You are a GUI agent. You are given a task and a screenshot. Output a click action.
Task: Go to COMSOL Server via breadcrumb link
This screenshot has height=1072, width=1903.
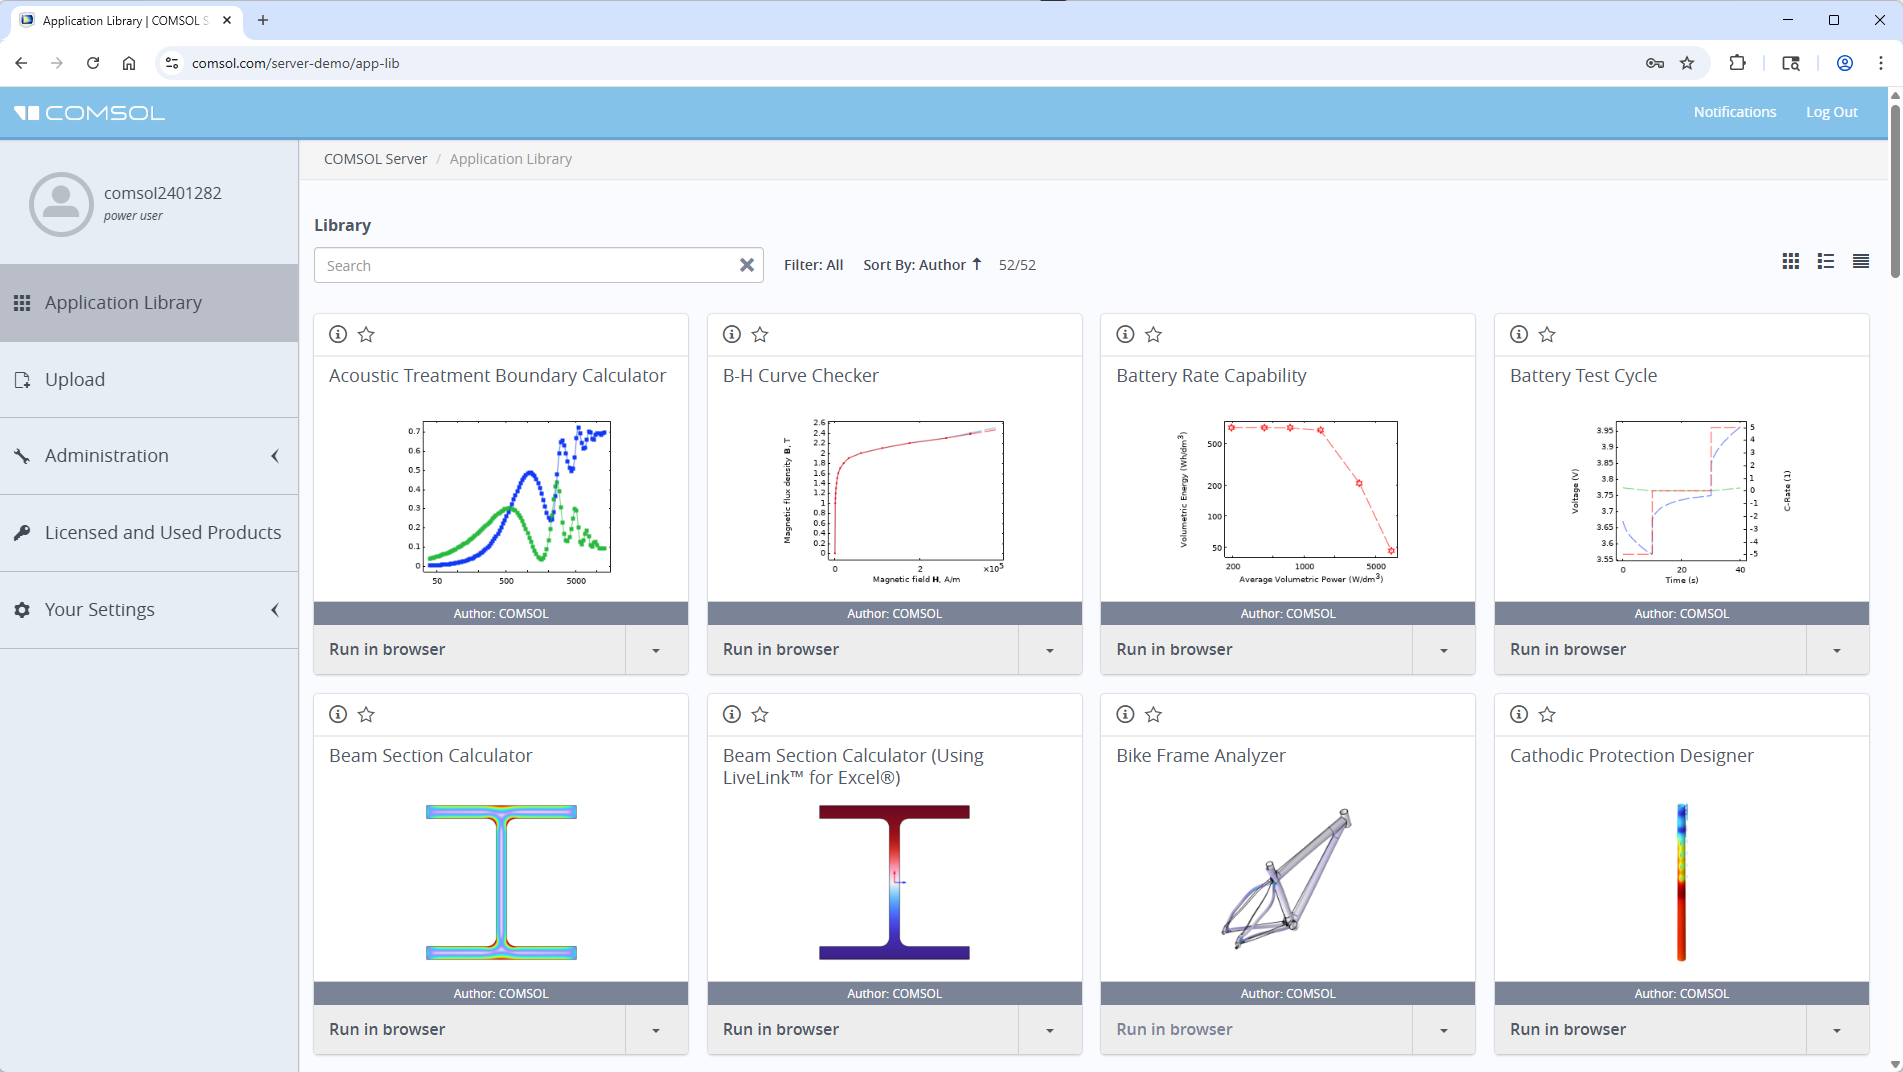point(375,158)
